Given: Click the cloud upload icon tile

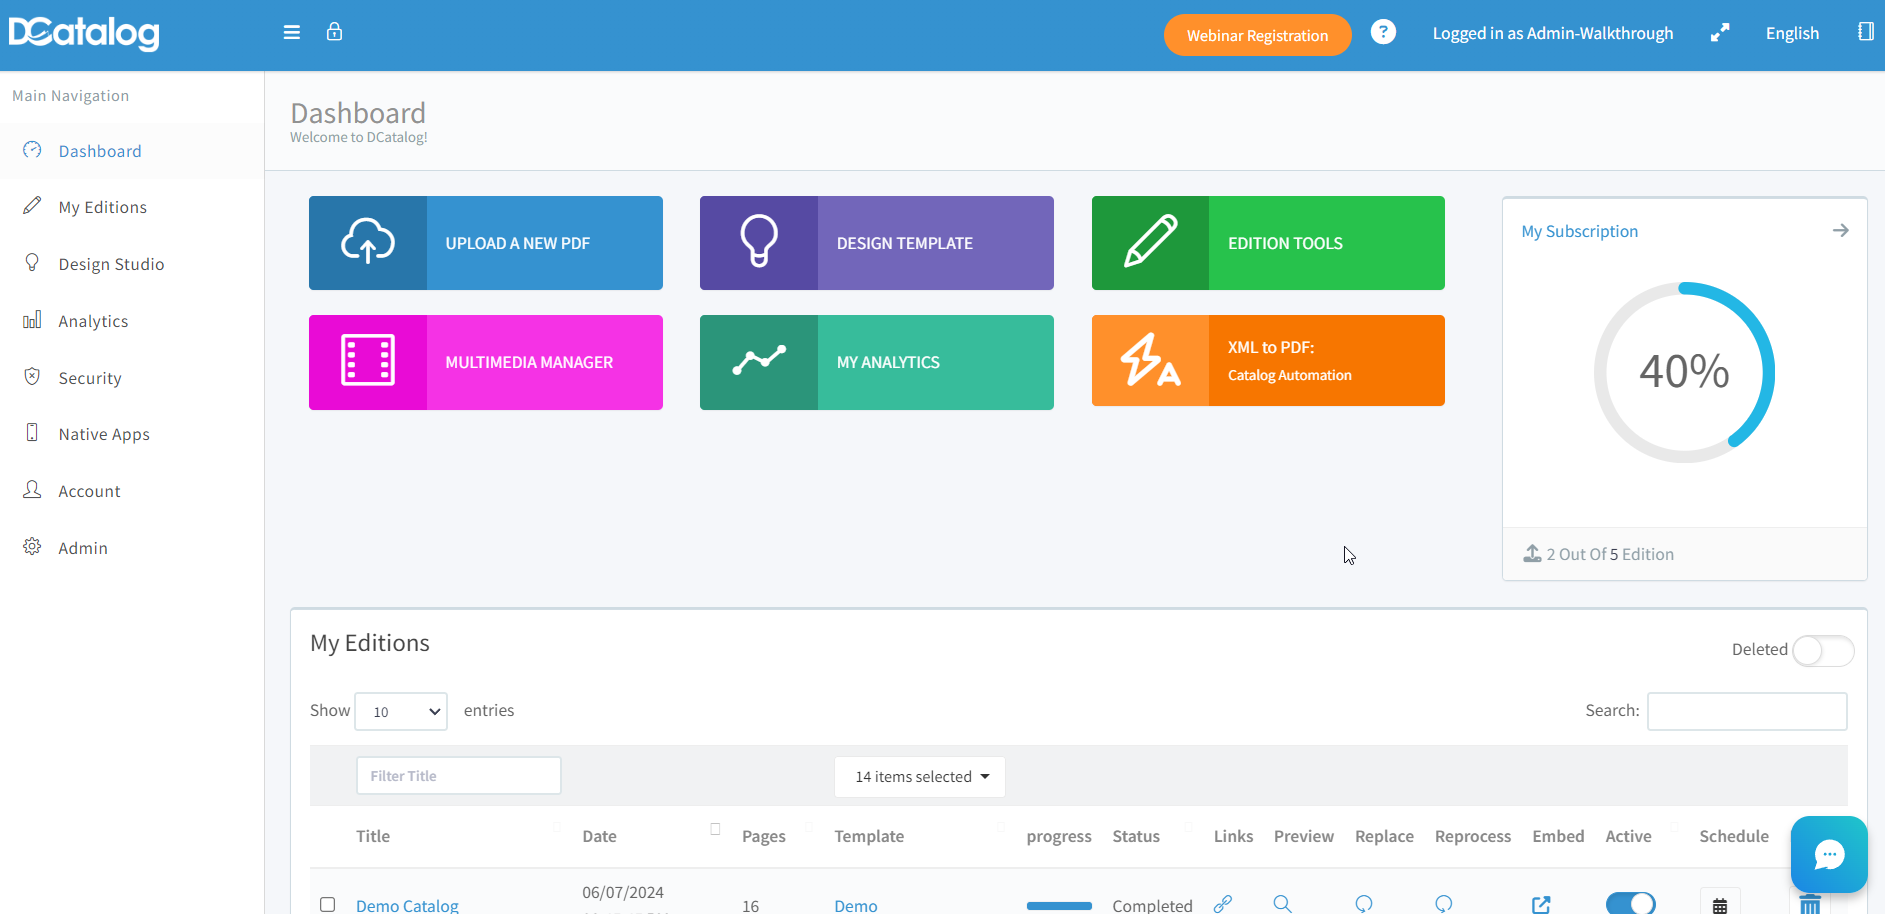Looking at the screenshot, I should [x=368, y=243].
